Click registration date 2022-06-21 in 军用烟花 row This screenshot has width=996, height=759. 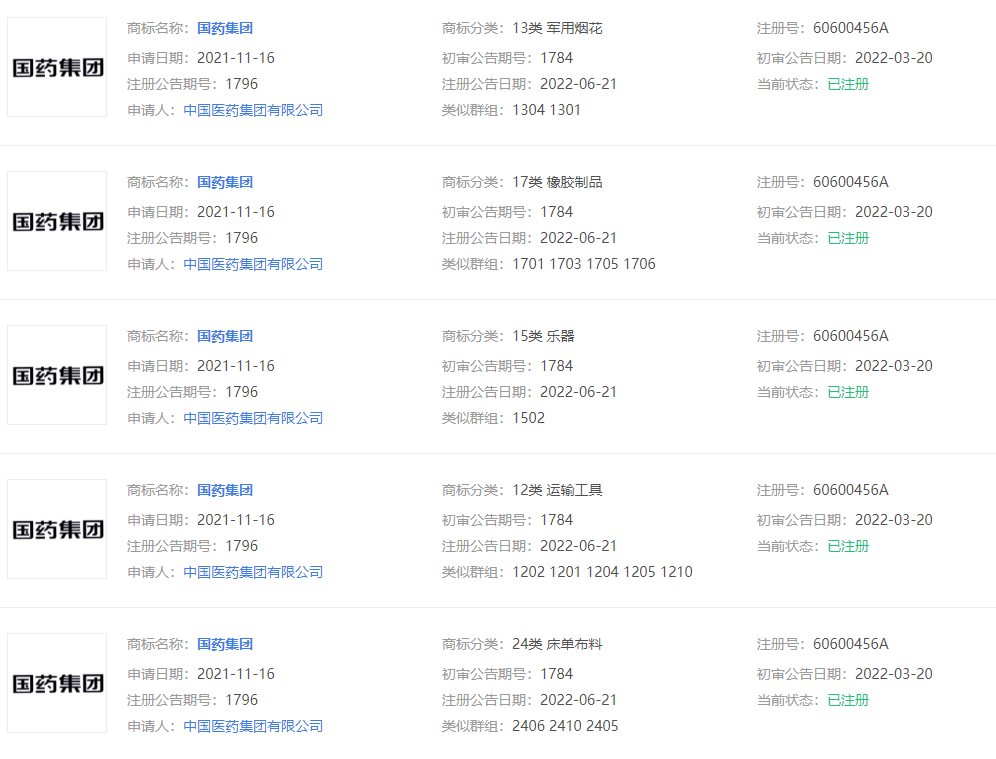579,84
